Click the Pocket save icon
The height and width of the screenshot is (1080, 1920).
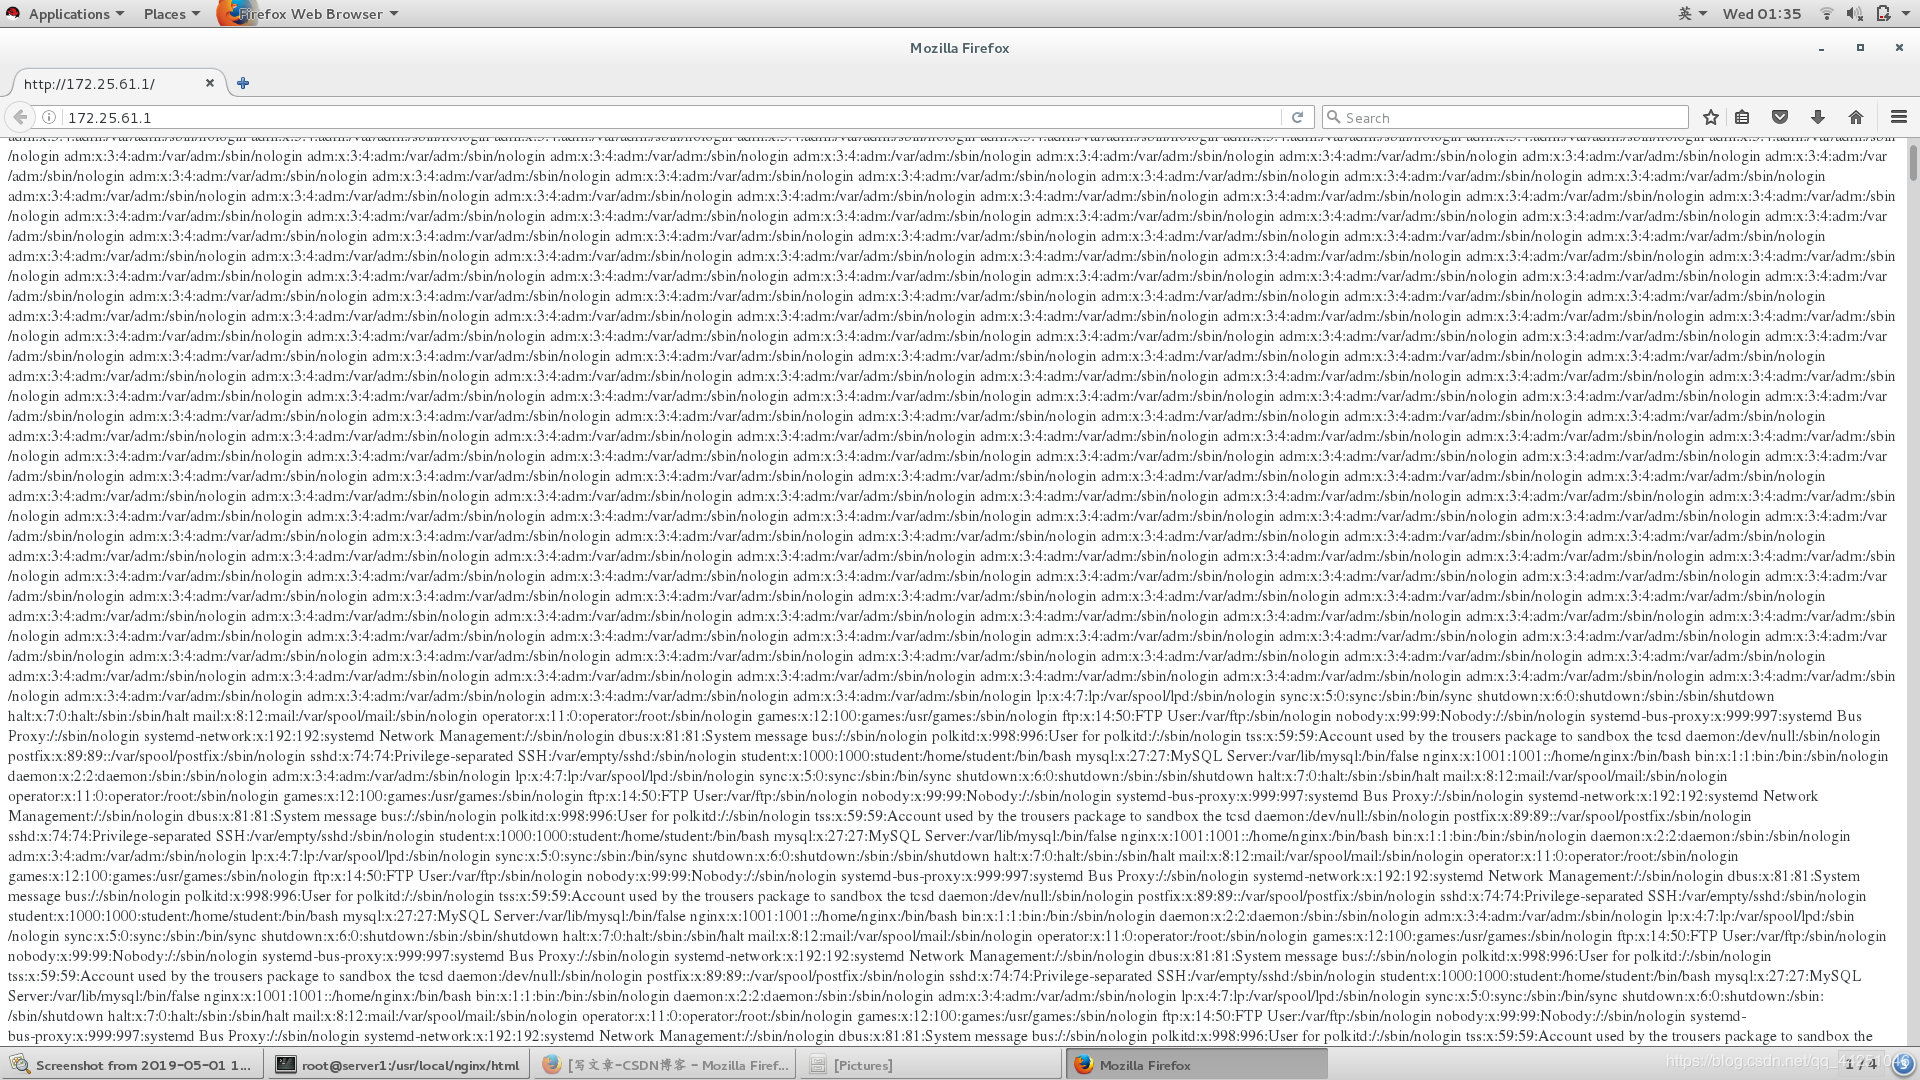coord(1780,117)
